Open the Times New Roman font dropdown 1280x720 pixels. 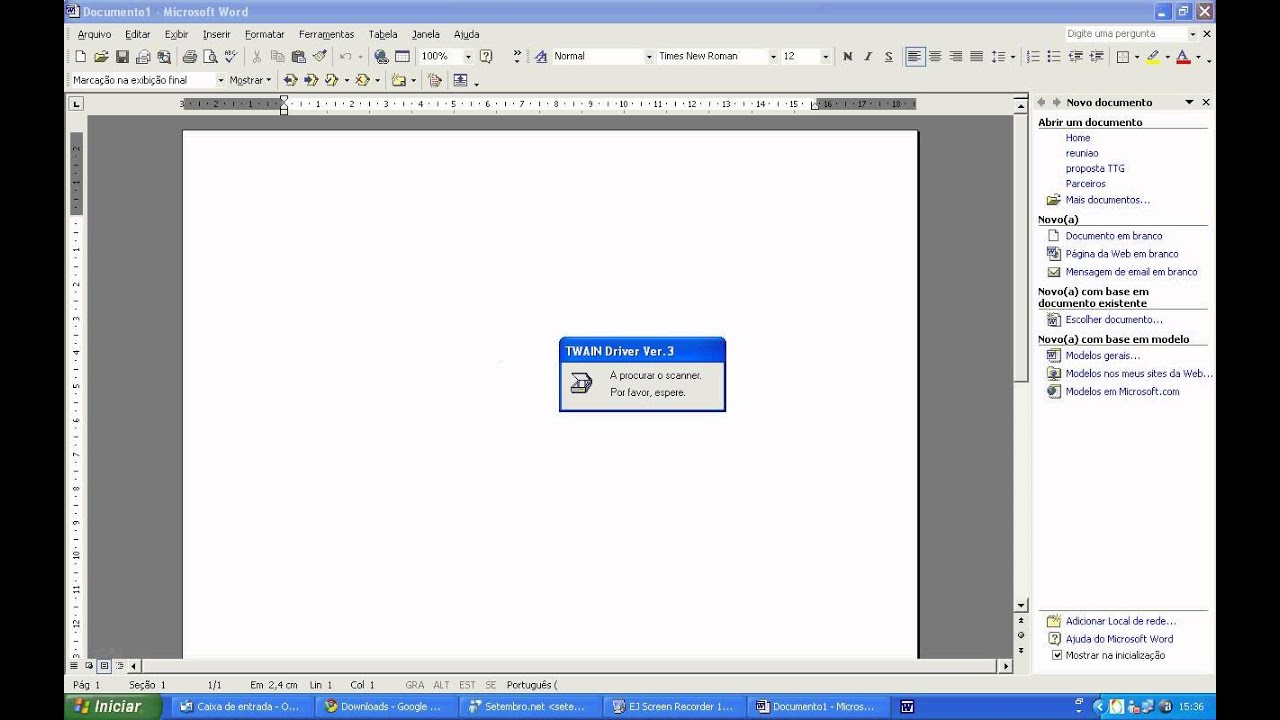[773, 57]
